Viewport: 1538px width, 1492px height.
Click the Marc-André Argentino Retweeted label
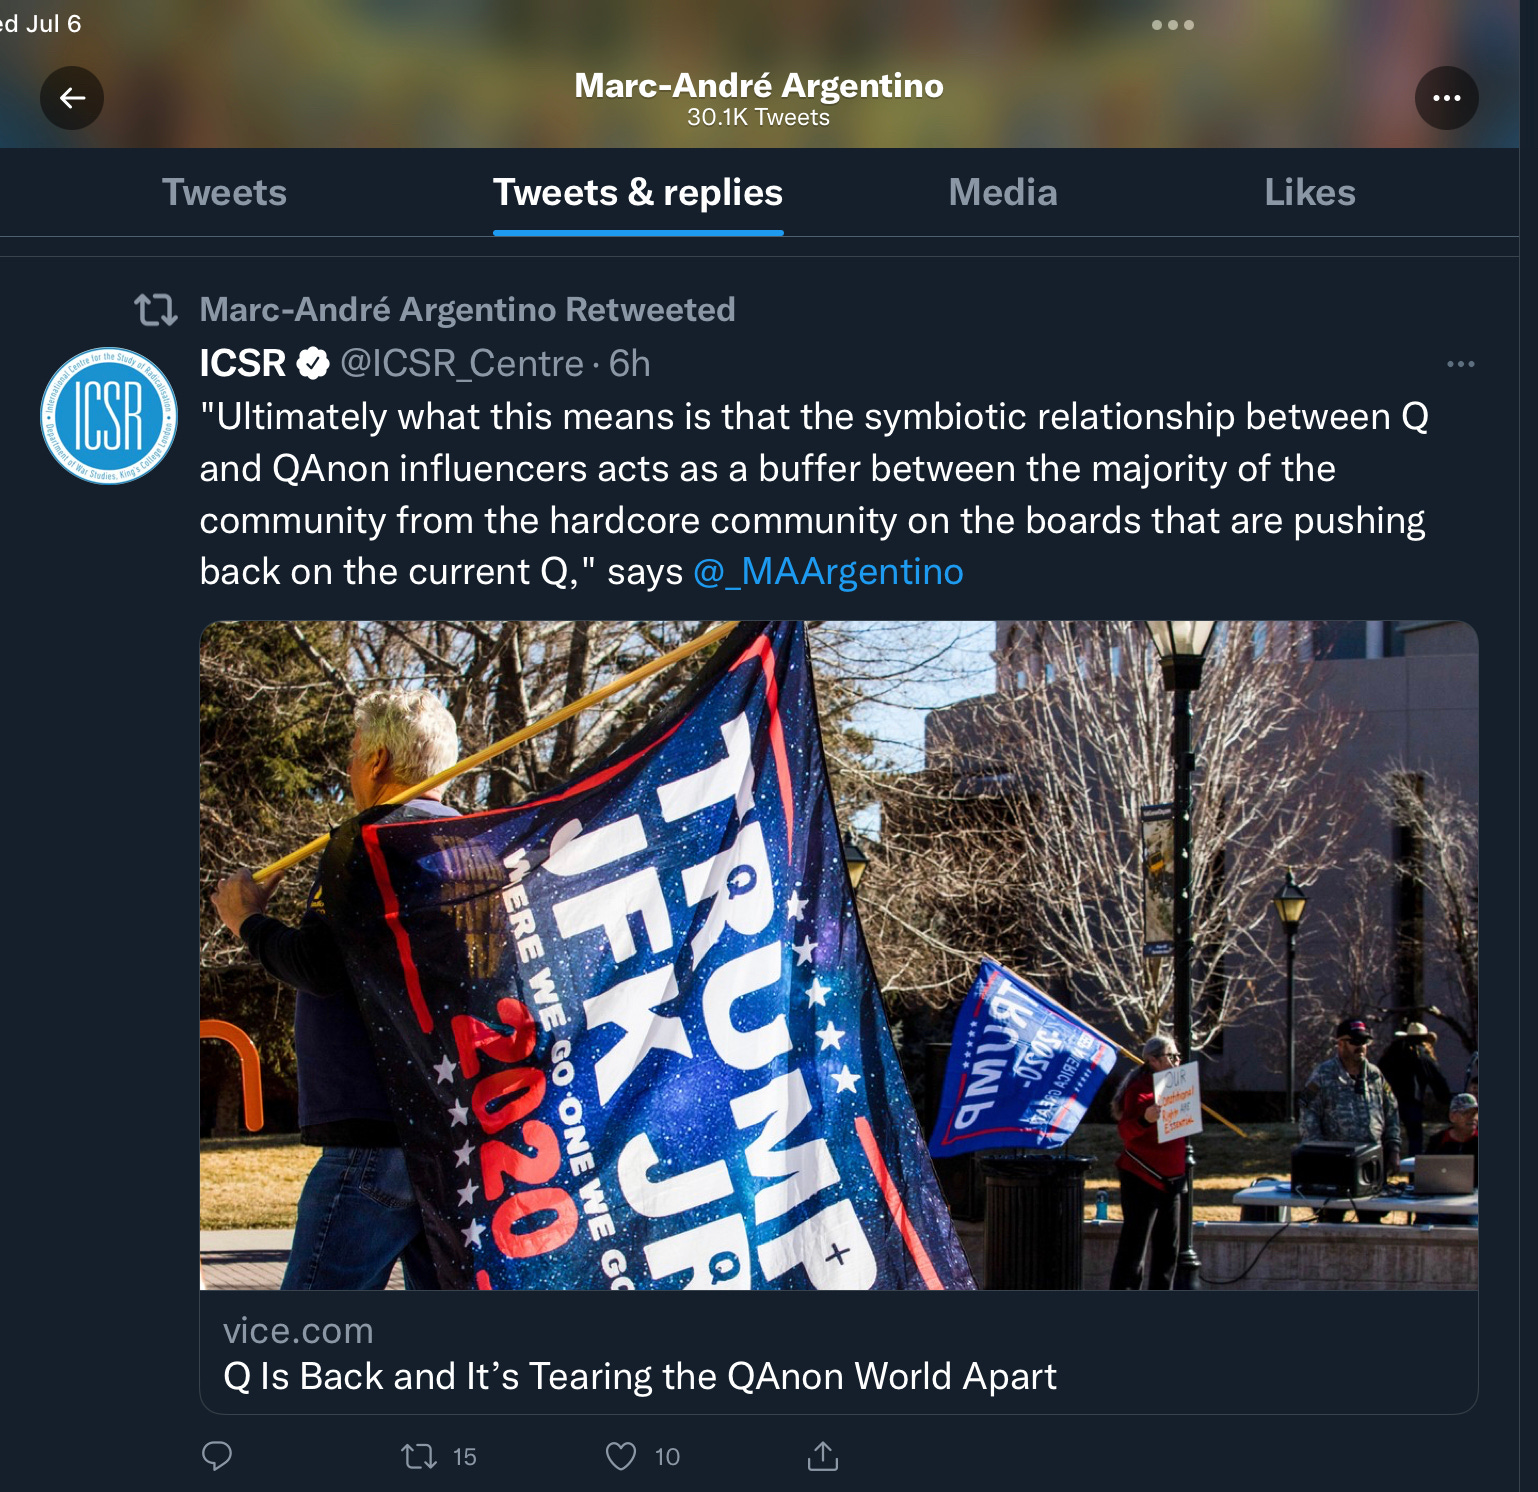(467, 310)
